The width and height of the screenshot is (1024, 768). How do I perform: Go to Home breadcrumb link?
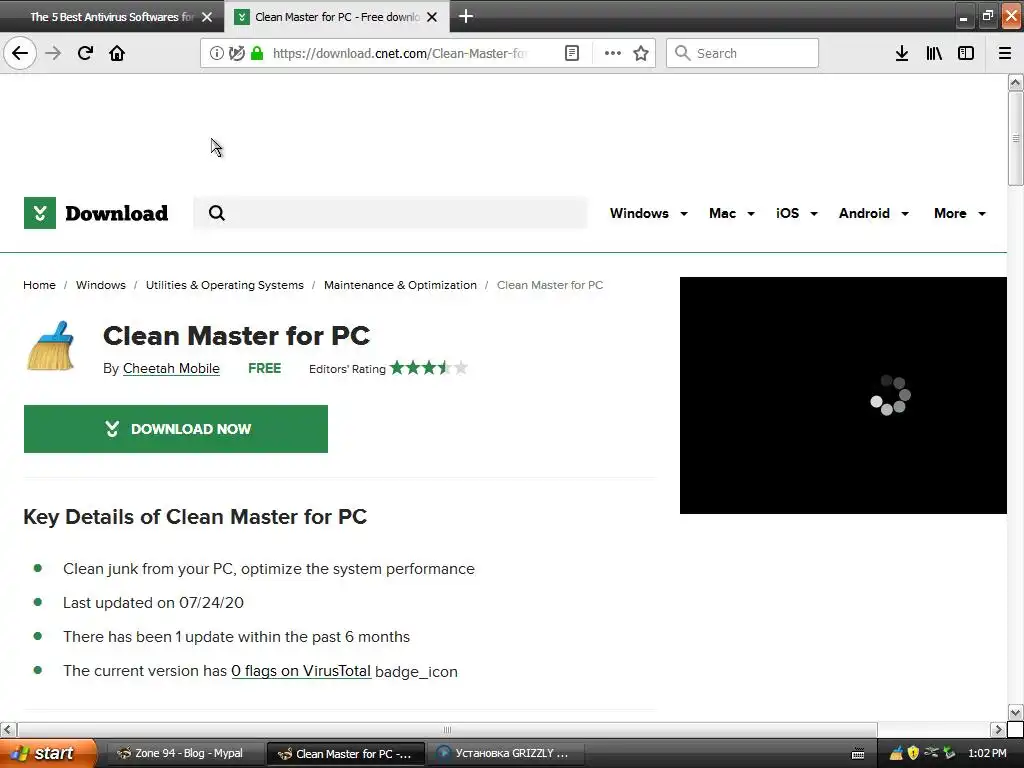(39, 285)
